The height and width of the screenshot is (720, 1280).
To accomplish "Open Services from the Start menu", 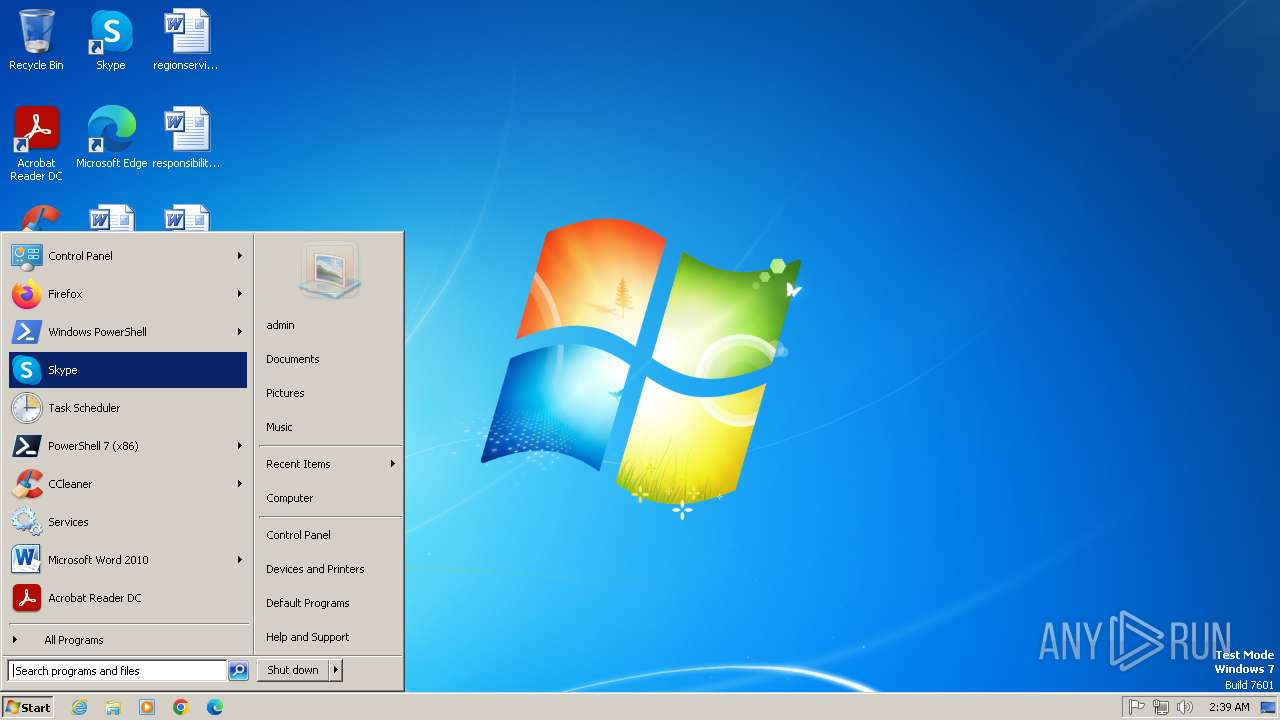I will pos(128,522).
